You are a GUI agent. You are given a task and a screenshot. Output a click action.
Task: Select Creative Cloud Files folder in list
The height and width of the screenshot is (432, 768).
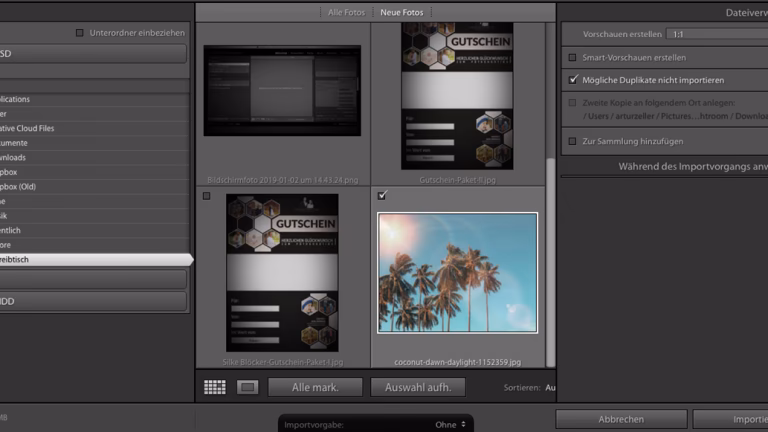[x=30, y=129]
